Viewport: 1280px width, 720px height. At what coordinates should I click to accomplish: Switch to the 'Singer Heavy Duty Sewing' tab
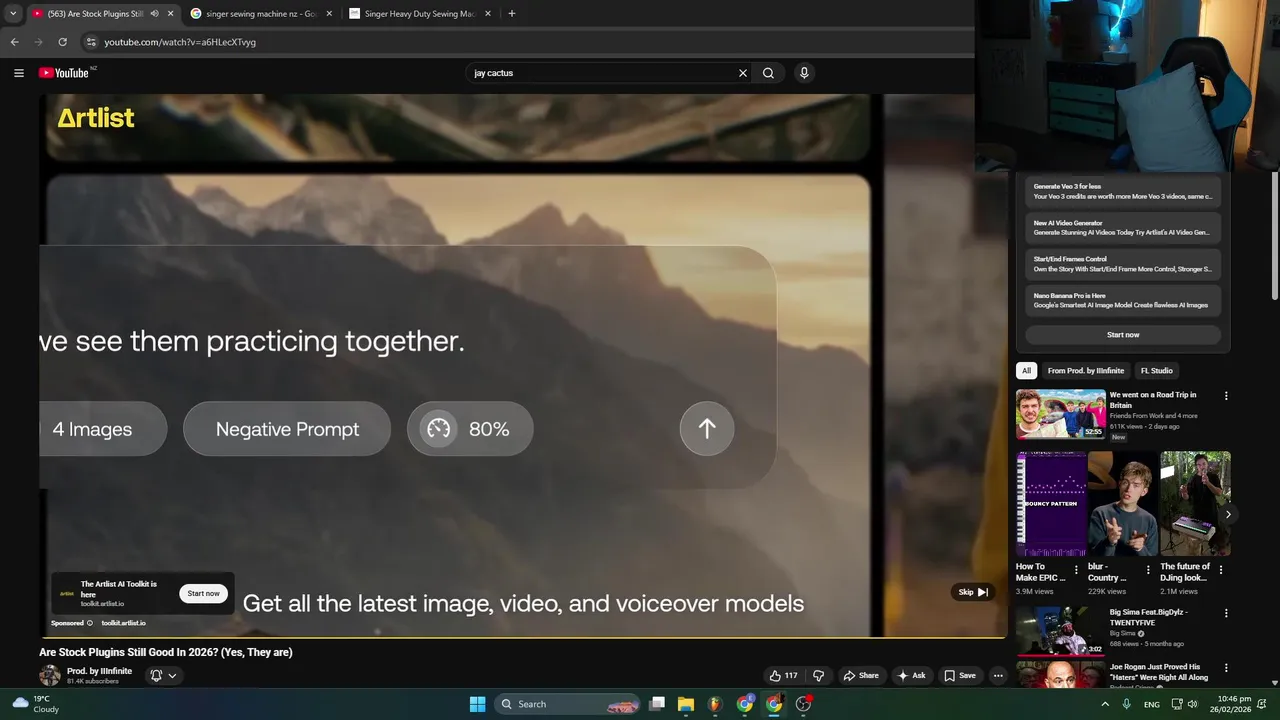tap(421, 14)
